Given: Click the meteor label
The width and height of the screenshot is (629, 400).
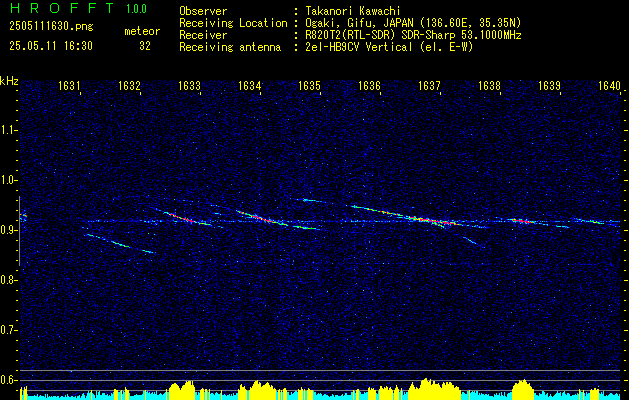Looking at the screenshot, I should click(x=142, y=31).
